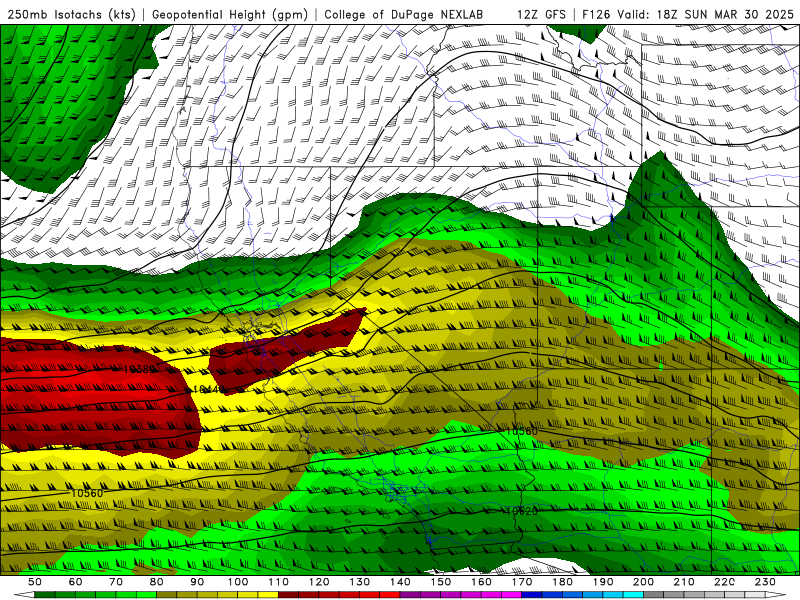Click the 'F126' forecast hour label
This screenshot has height=600, width=800.
tap(597, 14)
